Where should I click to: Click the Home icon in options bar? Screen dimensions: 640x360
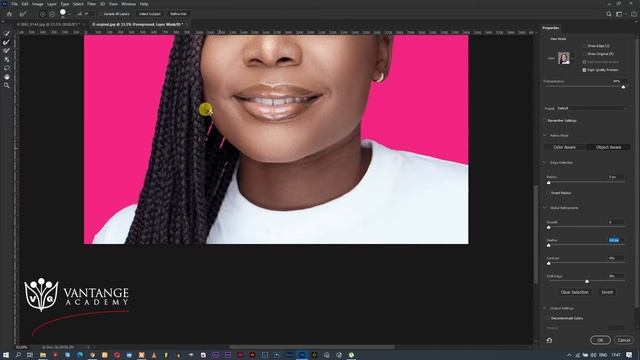(x=9, y=14)
